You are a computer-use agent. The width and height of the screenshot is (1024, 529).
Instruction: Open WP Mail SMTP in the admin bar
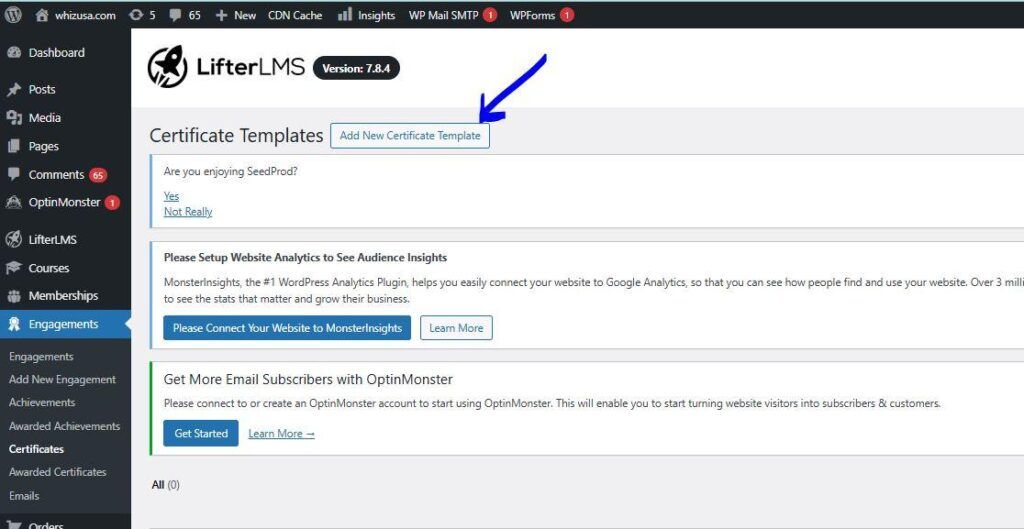(444, 15)
